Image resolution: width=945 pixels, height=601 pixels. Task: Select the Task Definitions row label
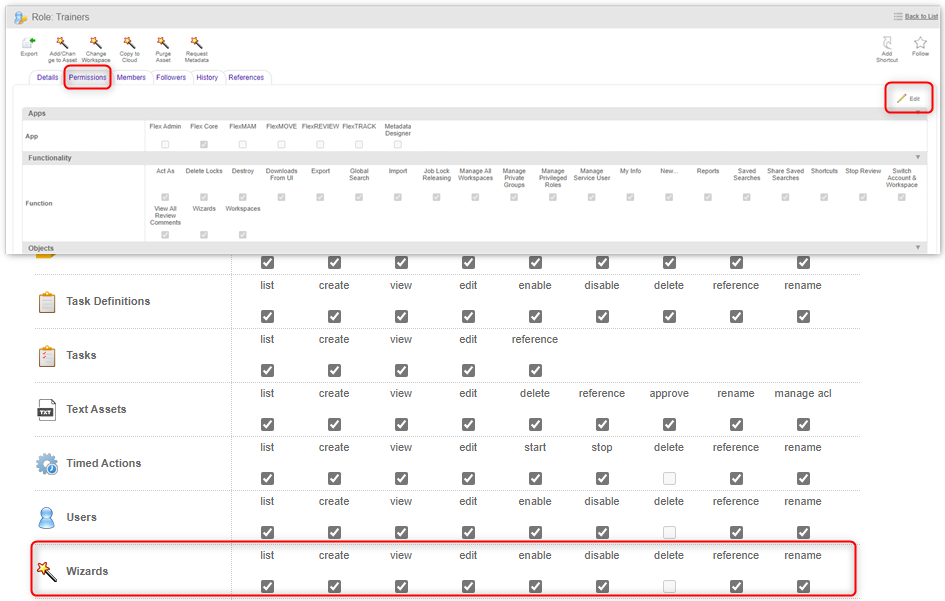108,301
